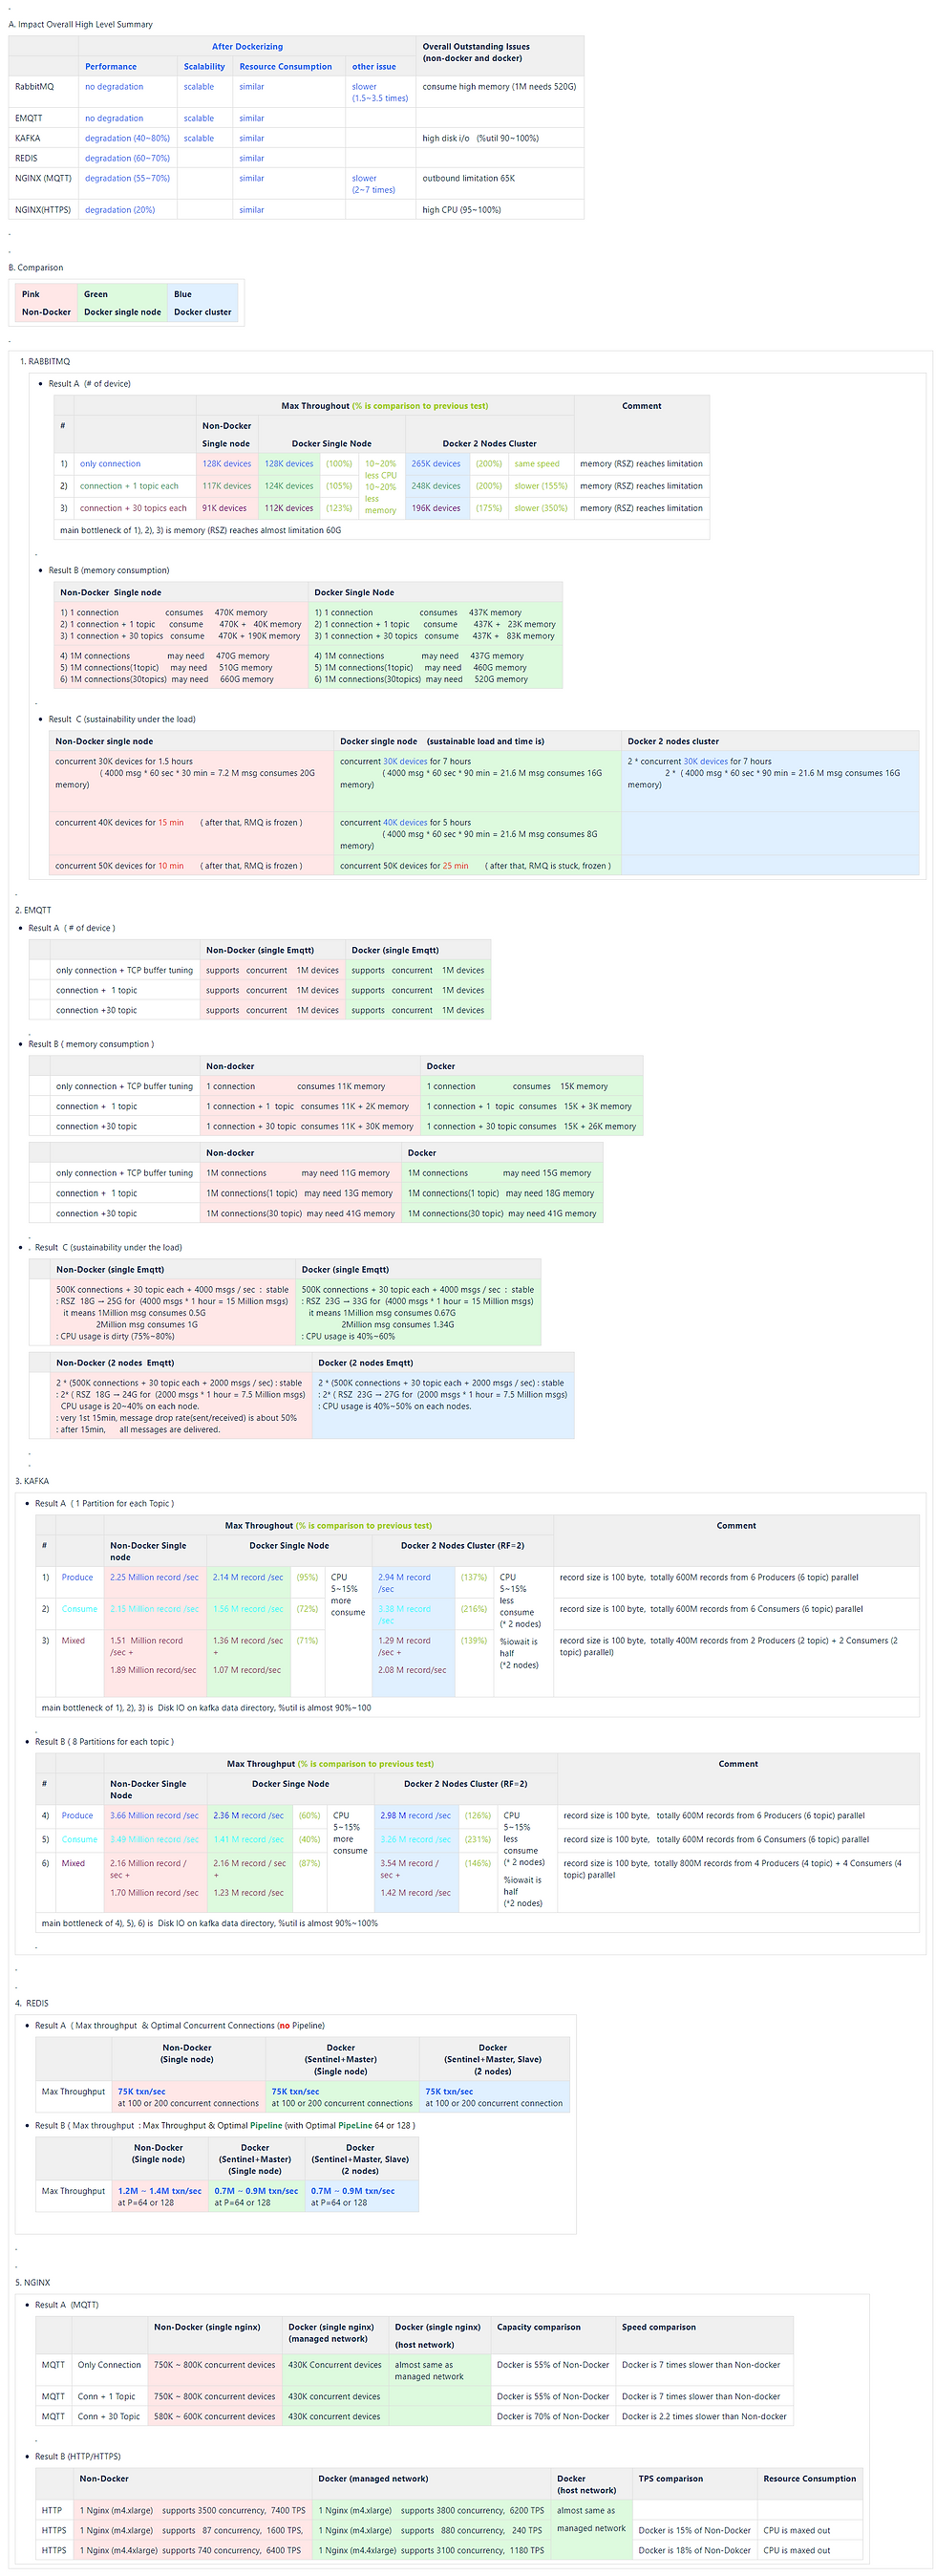Screen dimensions: 936x2576
Task: Click 'Docker is 2.2 times slower than Non-docker'
Action: pyautogui.click(x=703, y=2417)
